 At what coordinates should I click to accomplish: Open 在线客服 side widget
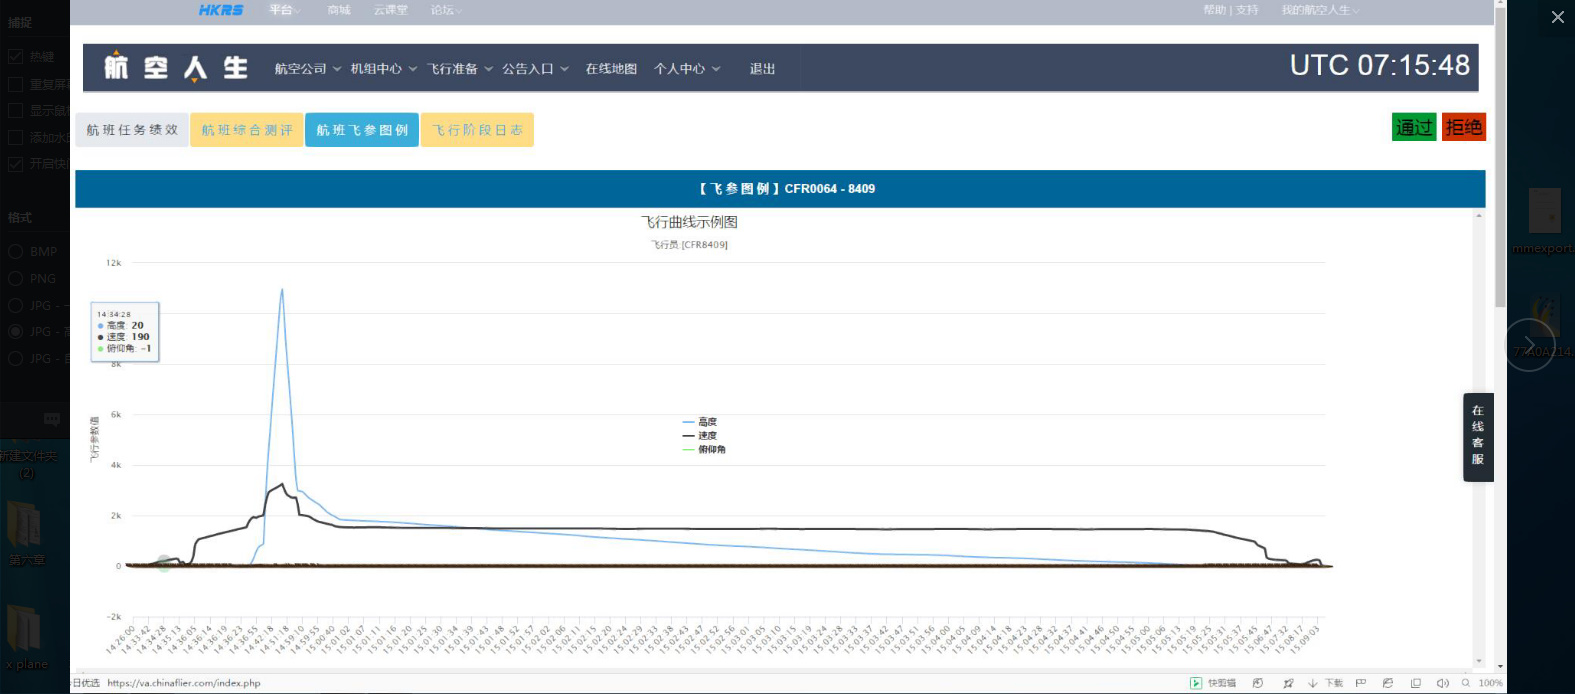point(1478,437)
